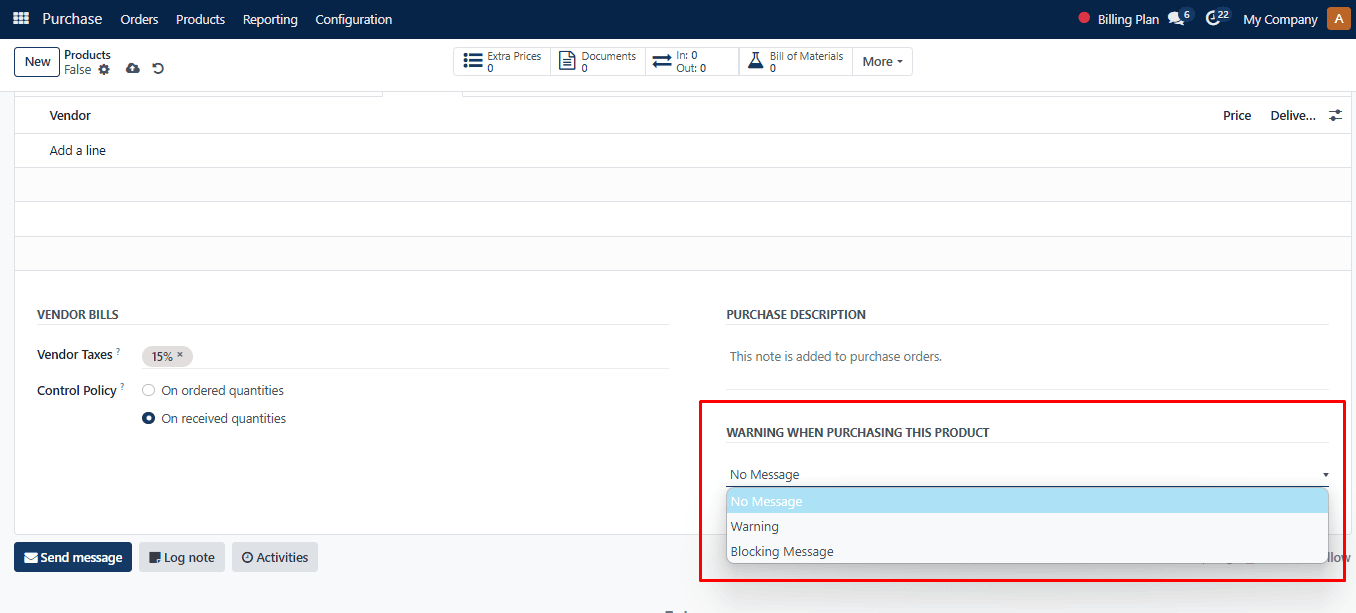Open the apps grid menu icon

[21, 19]
